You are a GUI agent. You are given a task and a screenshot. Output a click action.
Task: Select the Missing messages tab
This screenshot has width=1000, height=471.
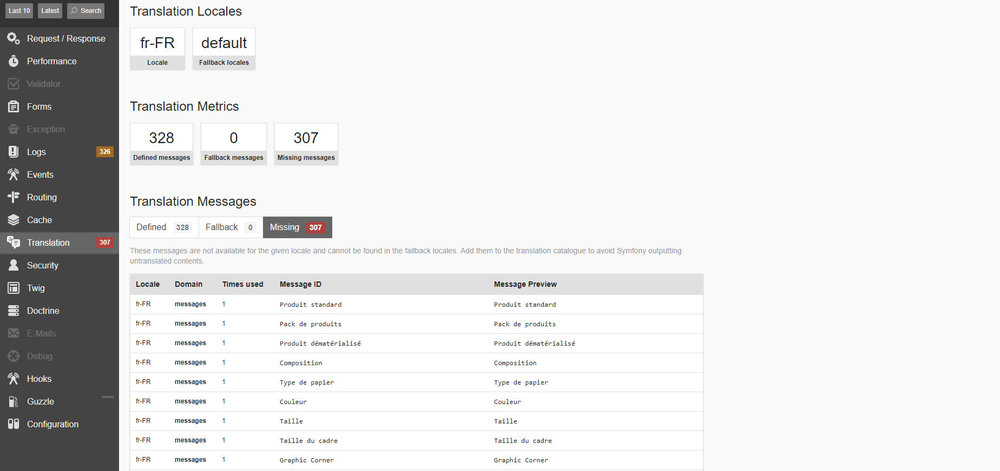(297, 228)
